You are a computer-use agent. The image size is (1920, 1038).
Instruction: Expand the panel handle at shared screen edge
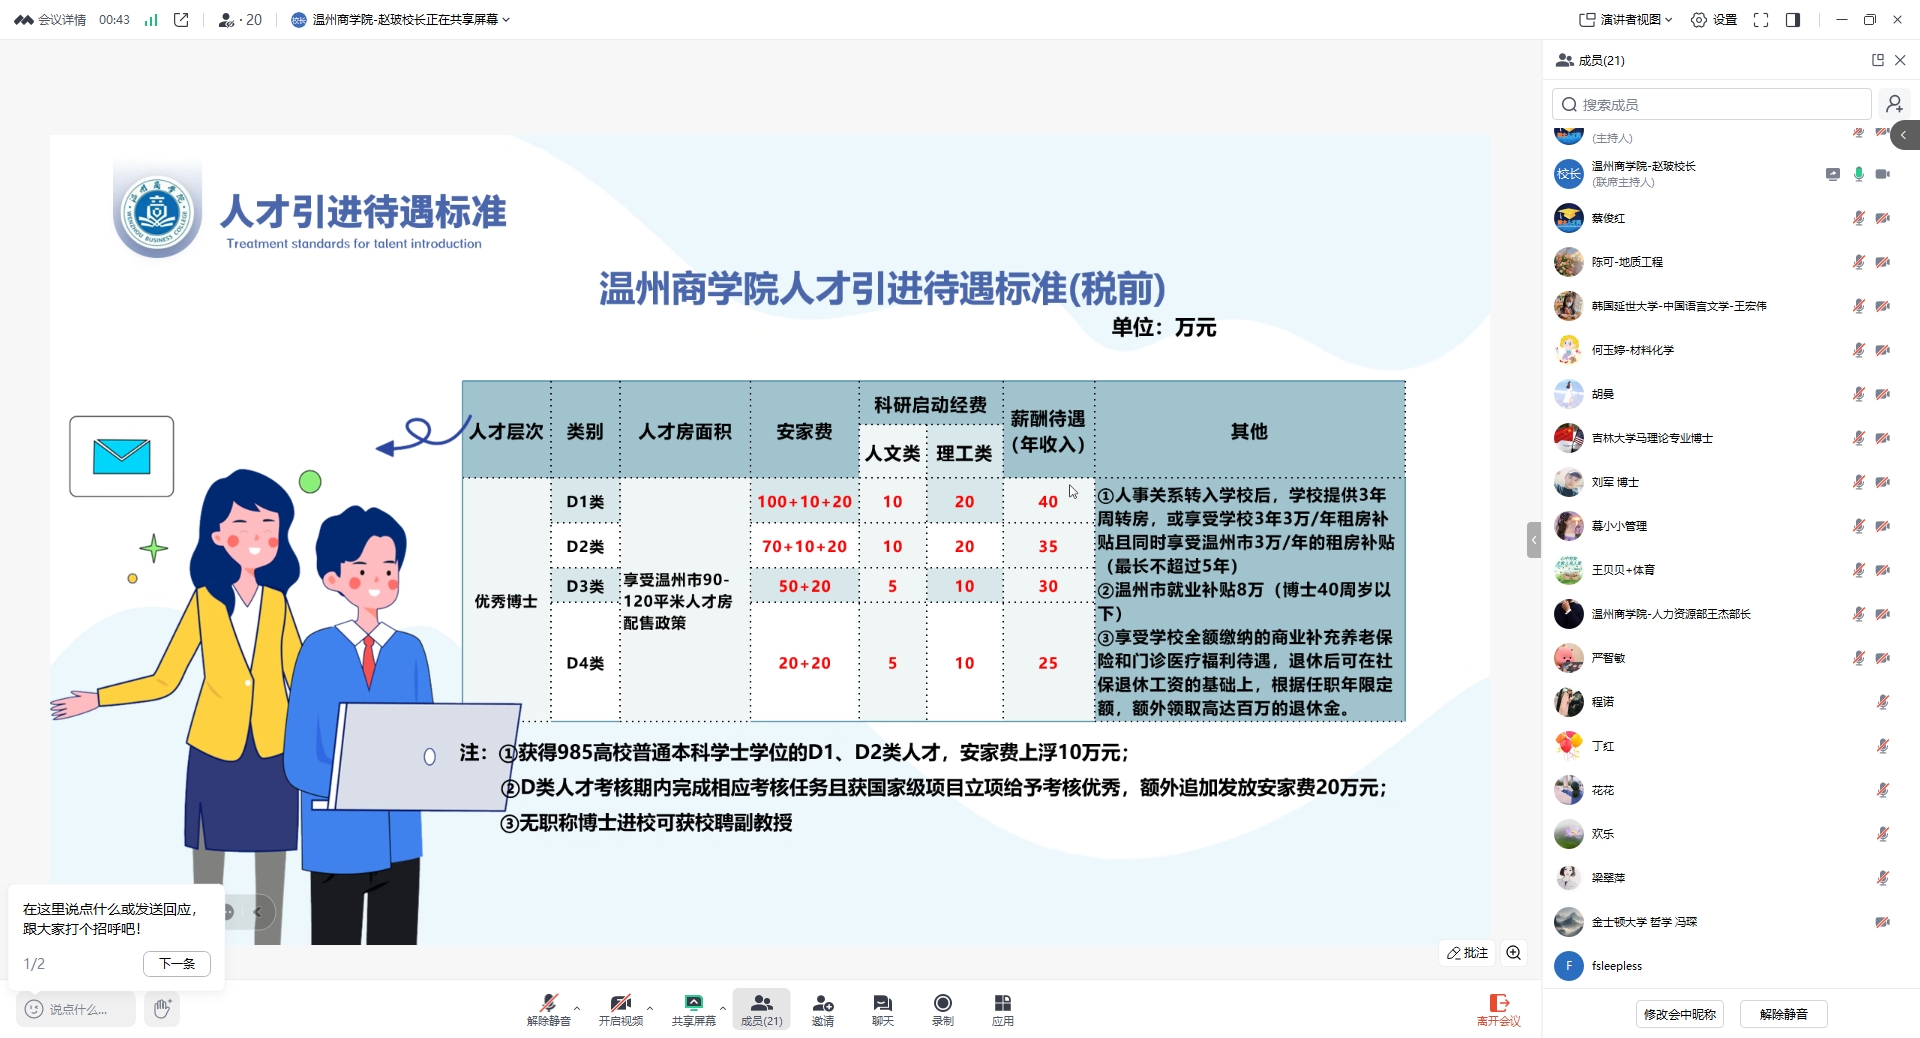[1534, 540]
